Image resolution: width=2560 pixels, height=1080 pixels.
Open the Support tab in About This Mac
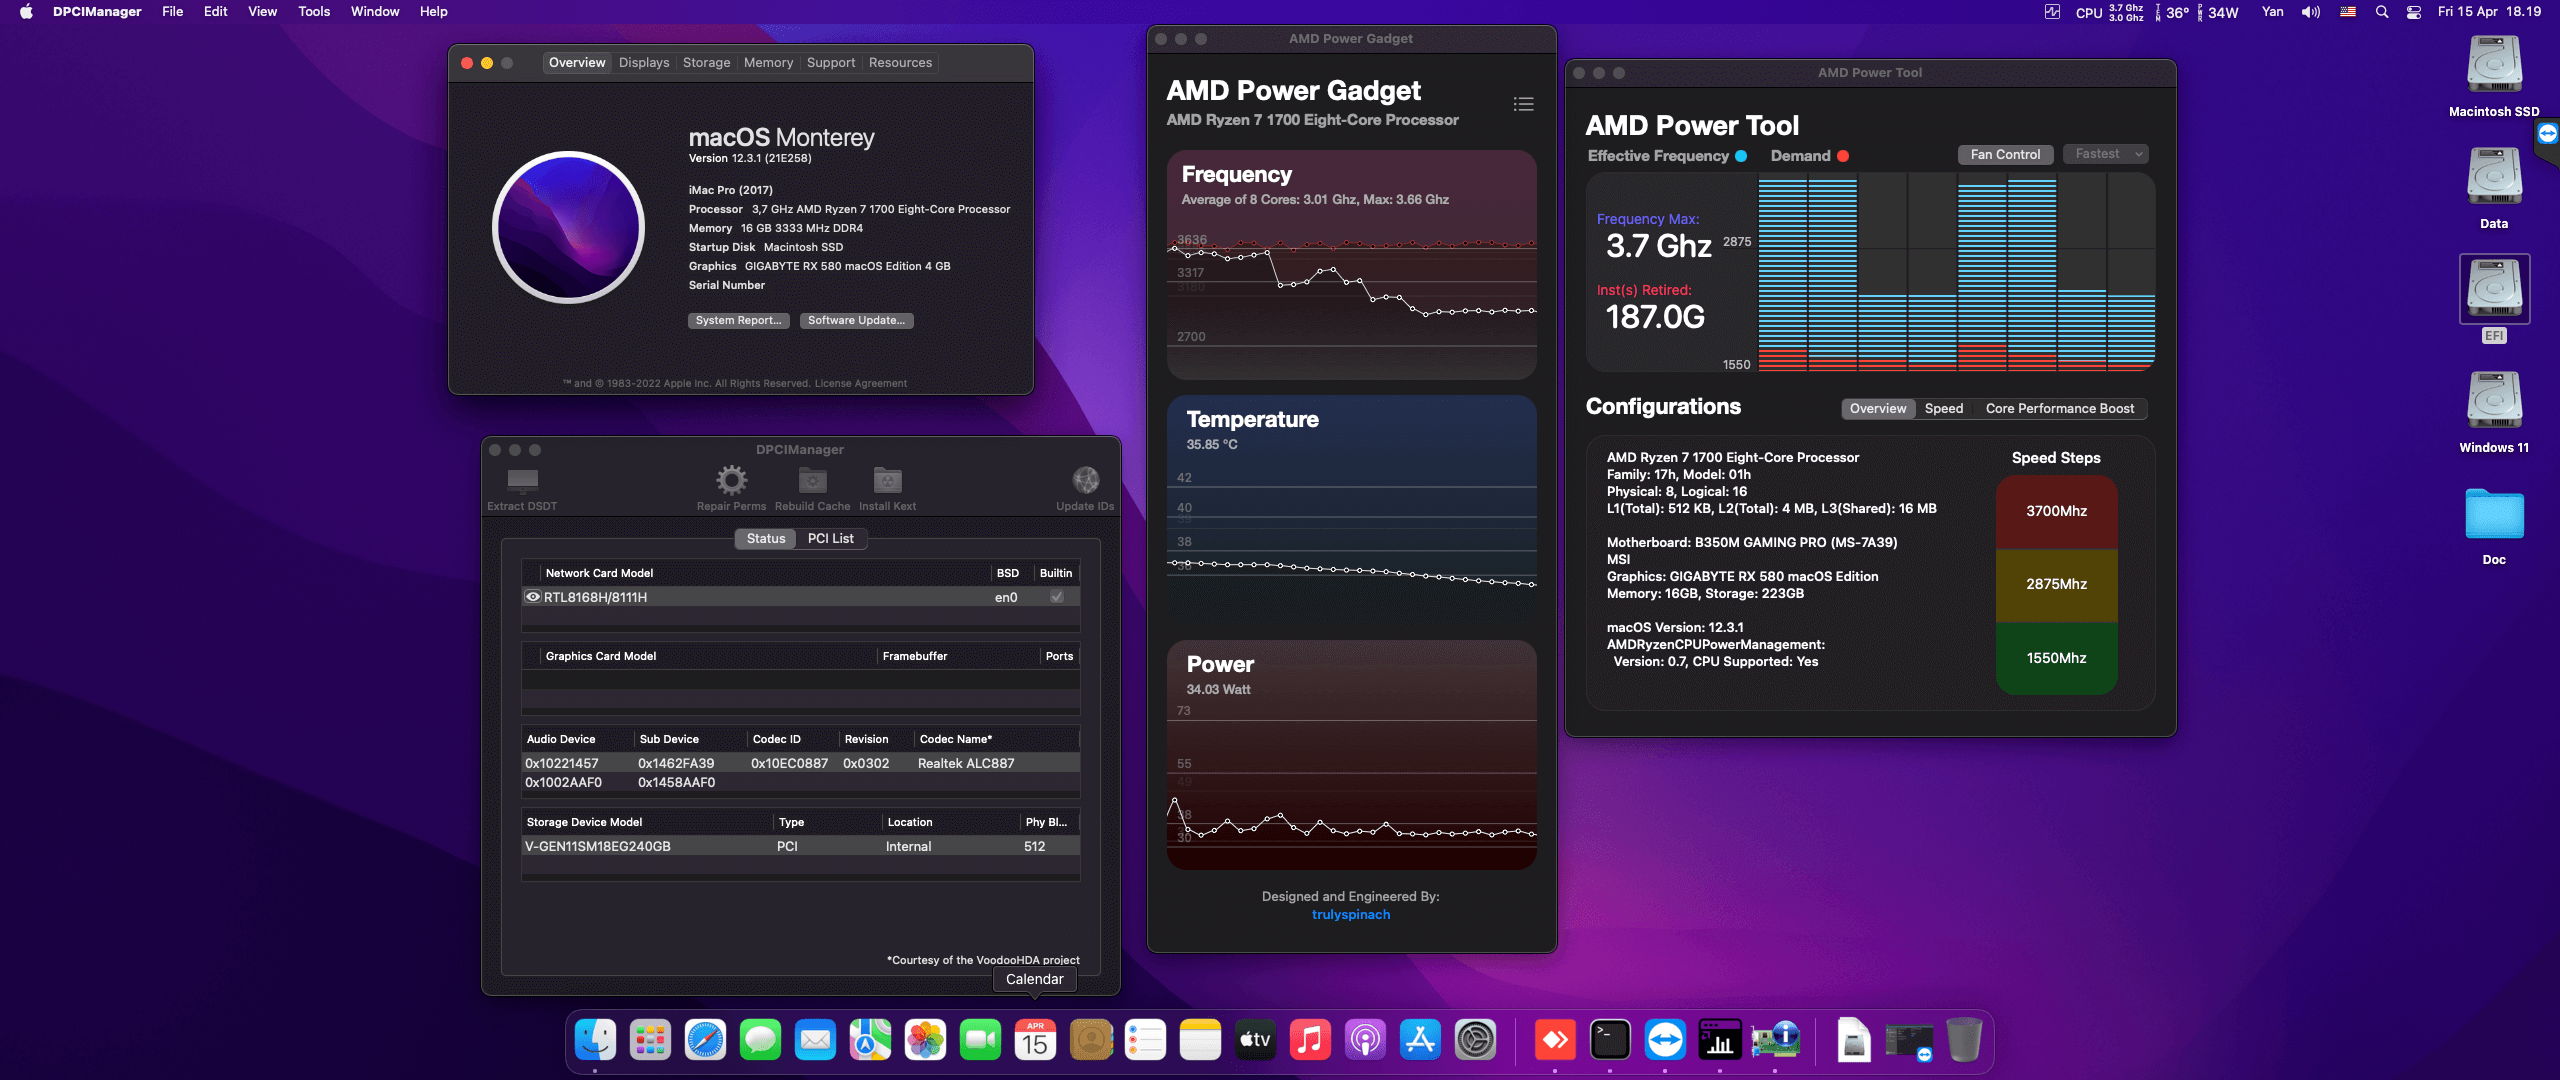pyautogui.click(x=830, y=62)
